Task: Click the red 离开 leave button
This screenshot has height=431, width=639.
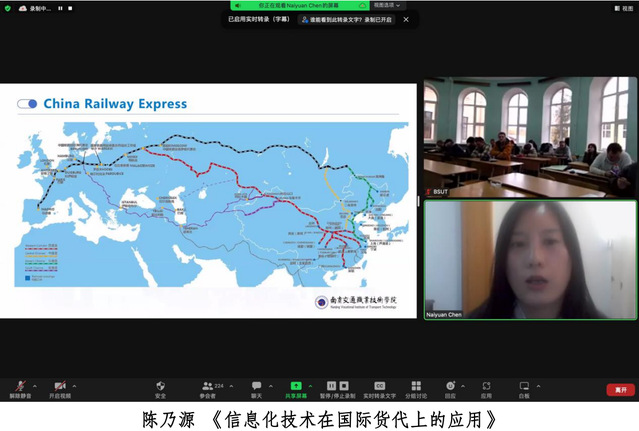Action: click(x=620, y=390)
